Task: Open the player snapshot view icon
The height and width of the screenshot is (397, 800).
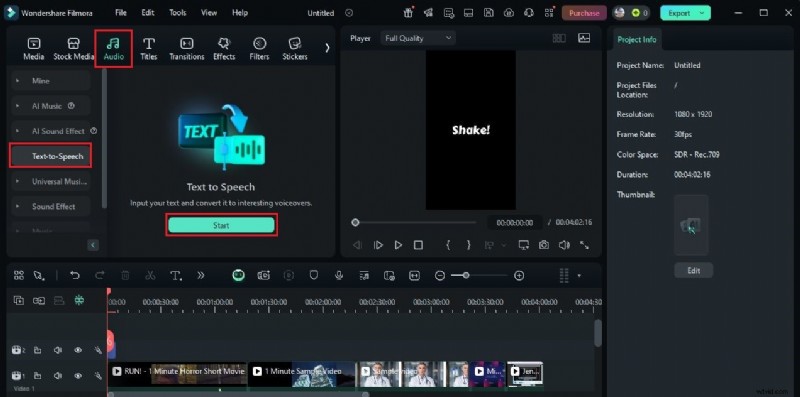Action: (584, 38)
